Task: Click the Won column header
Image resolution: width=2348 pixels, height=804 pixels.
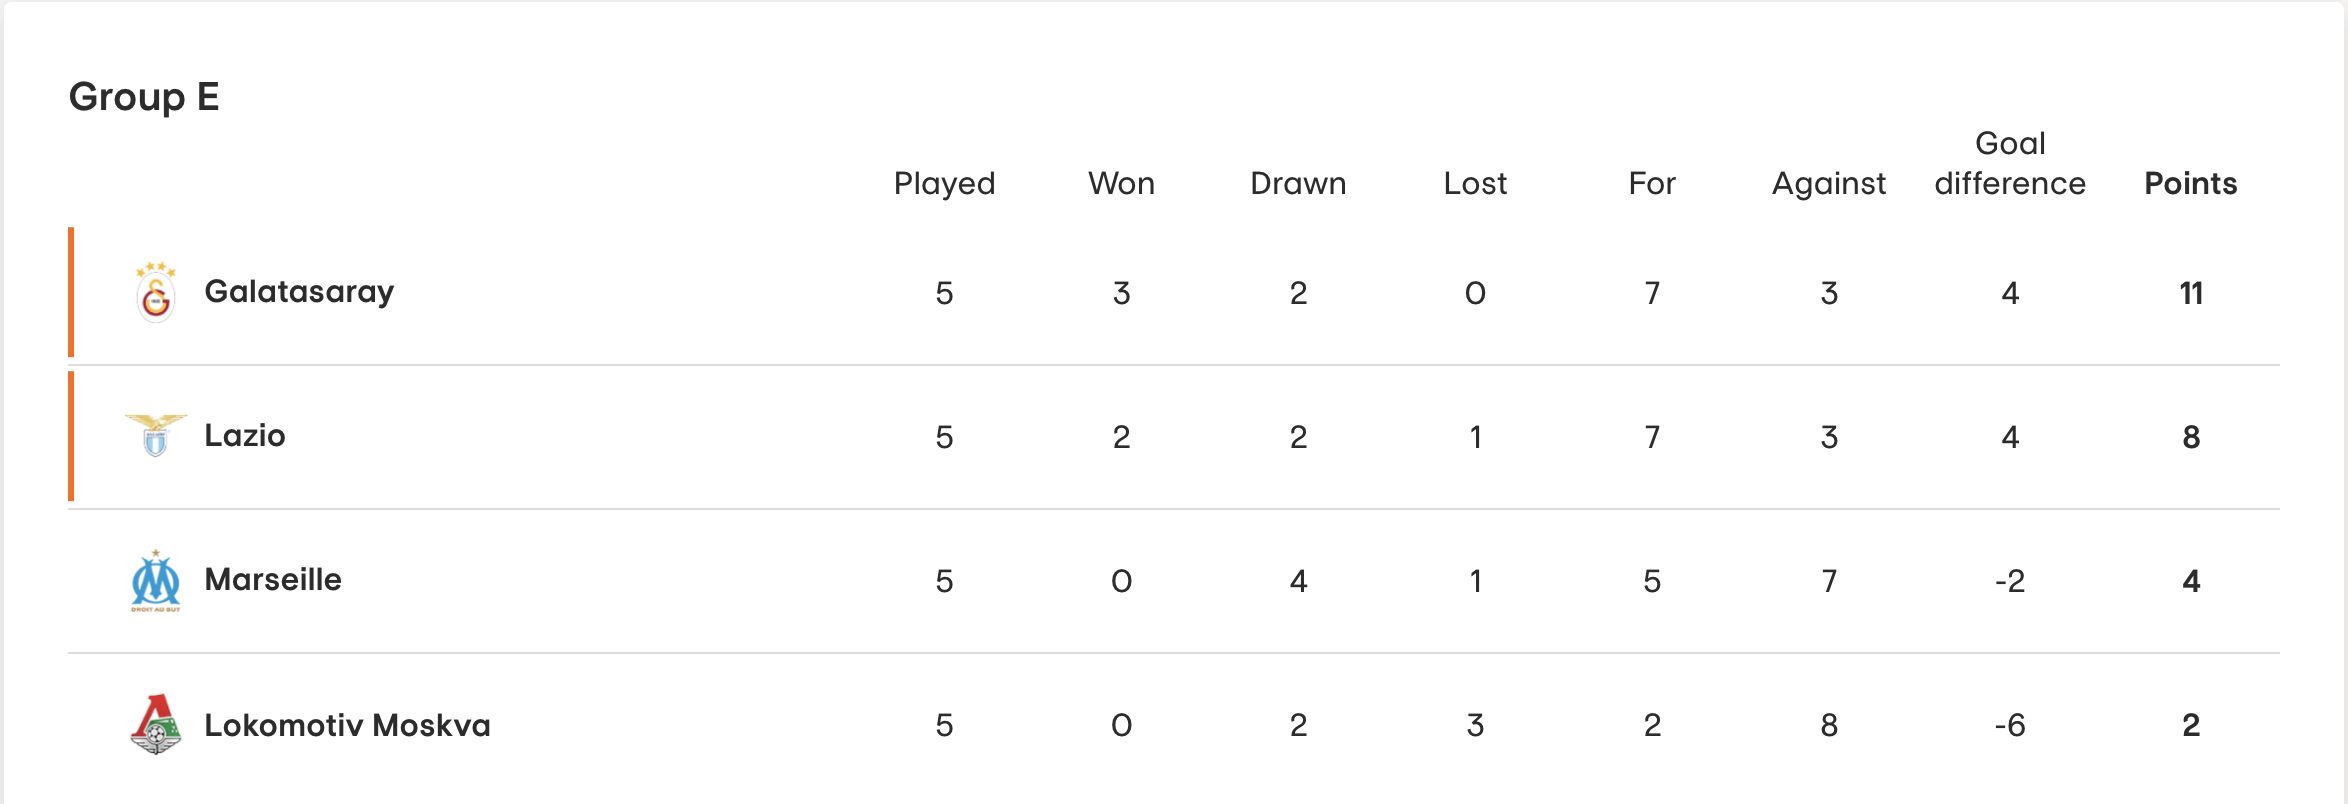Action: 1121,183
